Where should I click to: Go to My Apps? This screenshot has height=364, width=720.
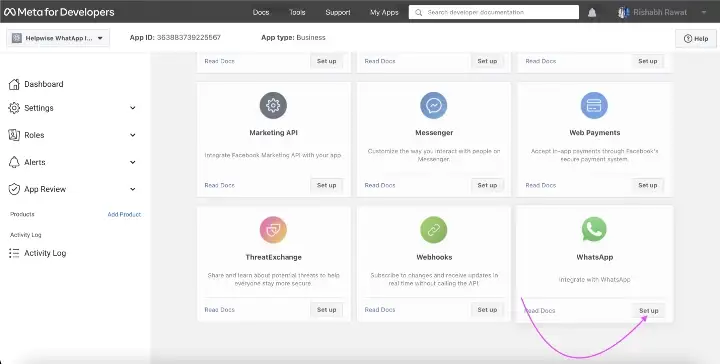tap(384, 12)
